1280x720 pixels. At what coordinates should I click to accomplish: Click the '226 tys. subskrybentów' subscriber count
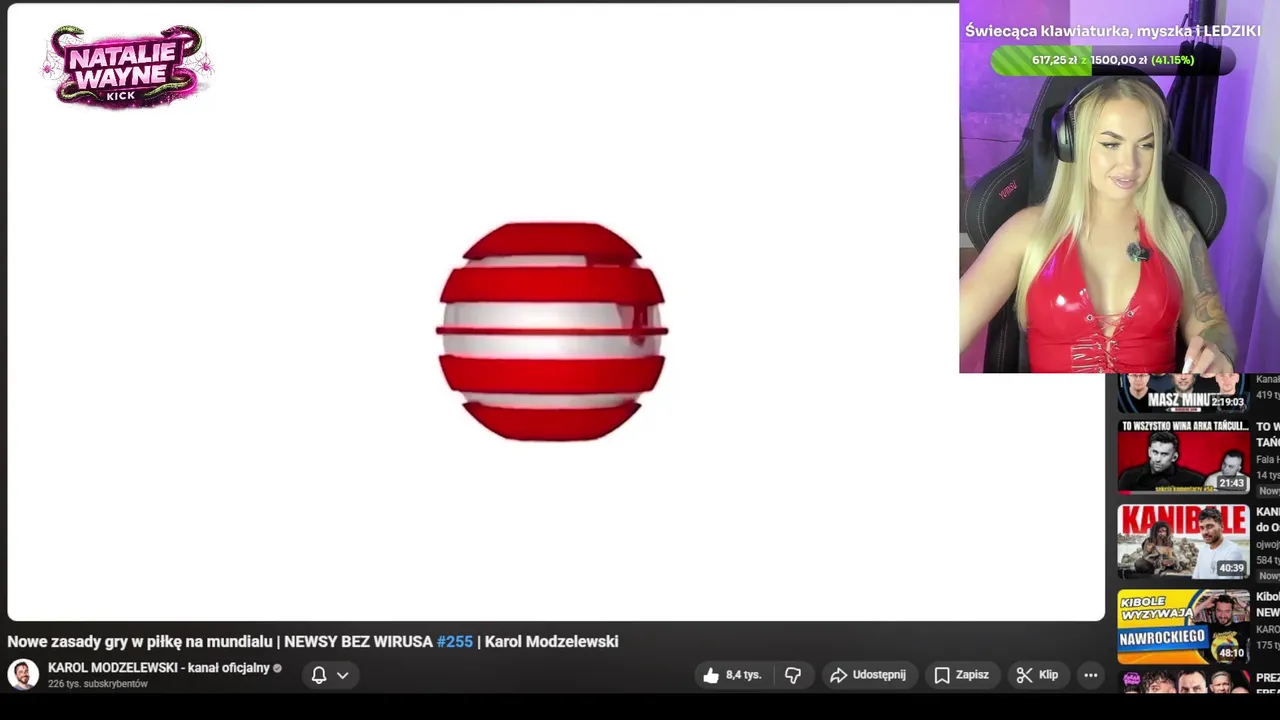point(98,684)
